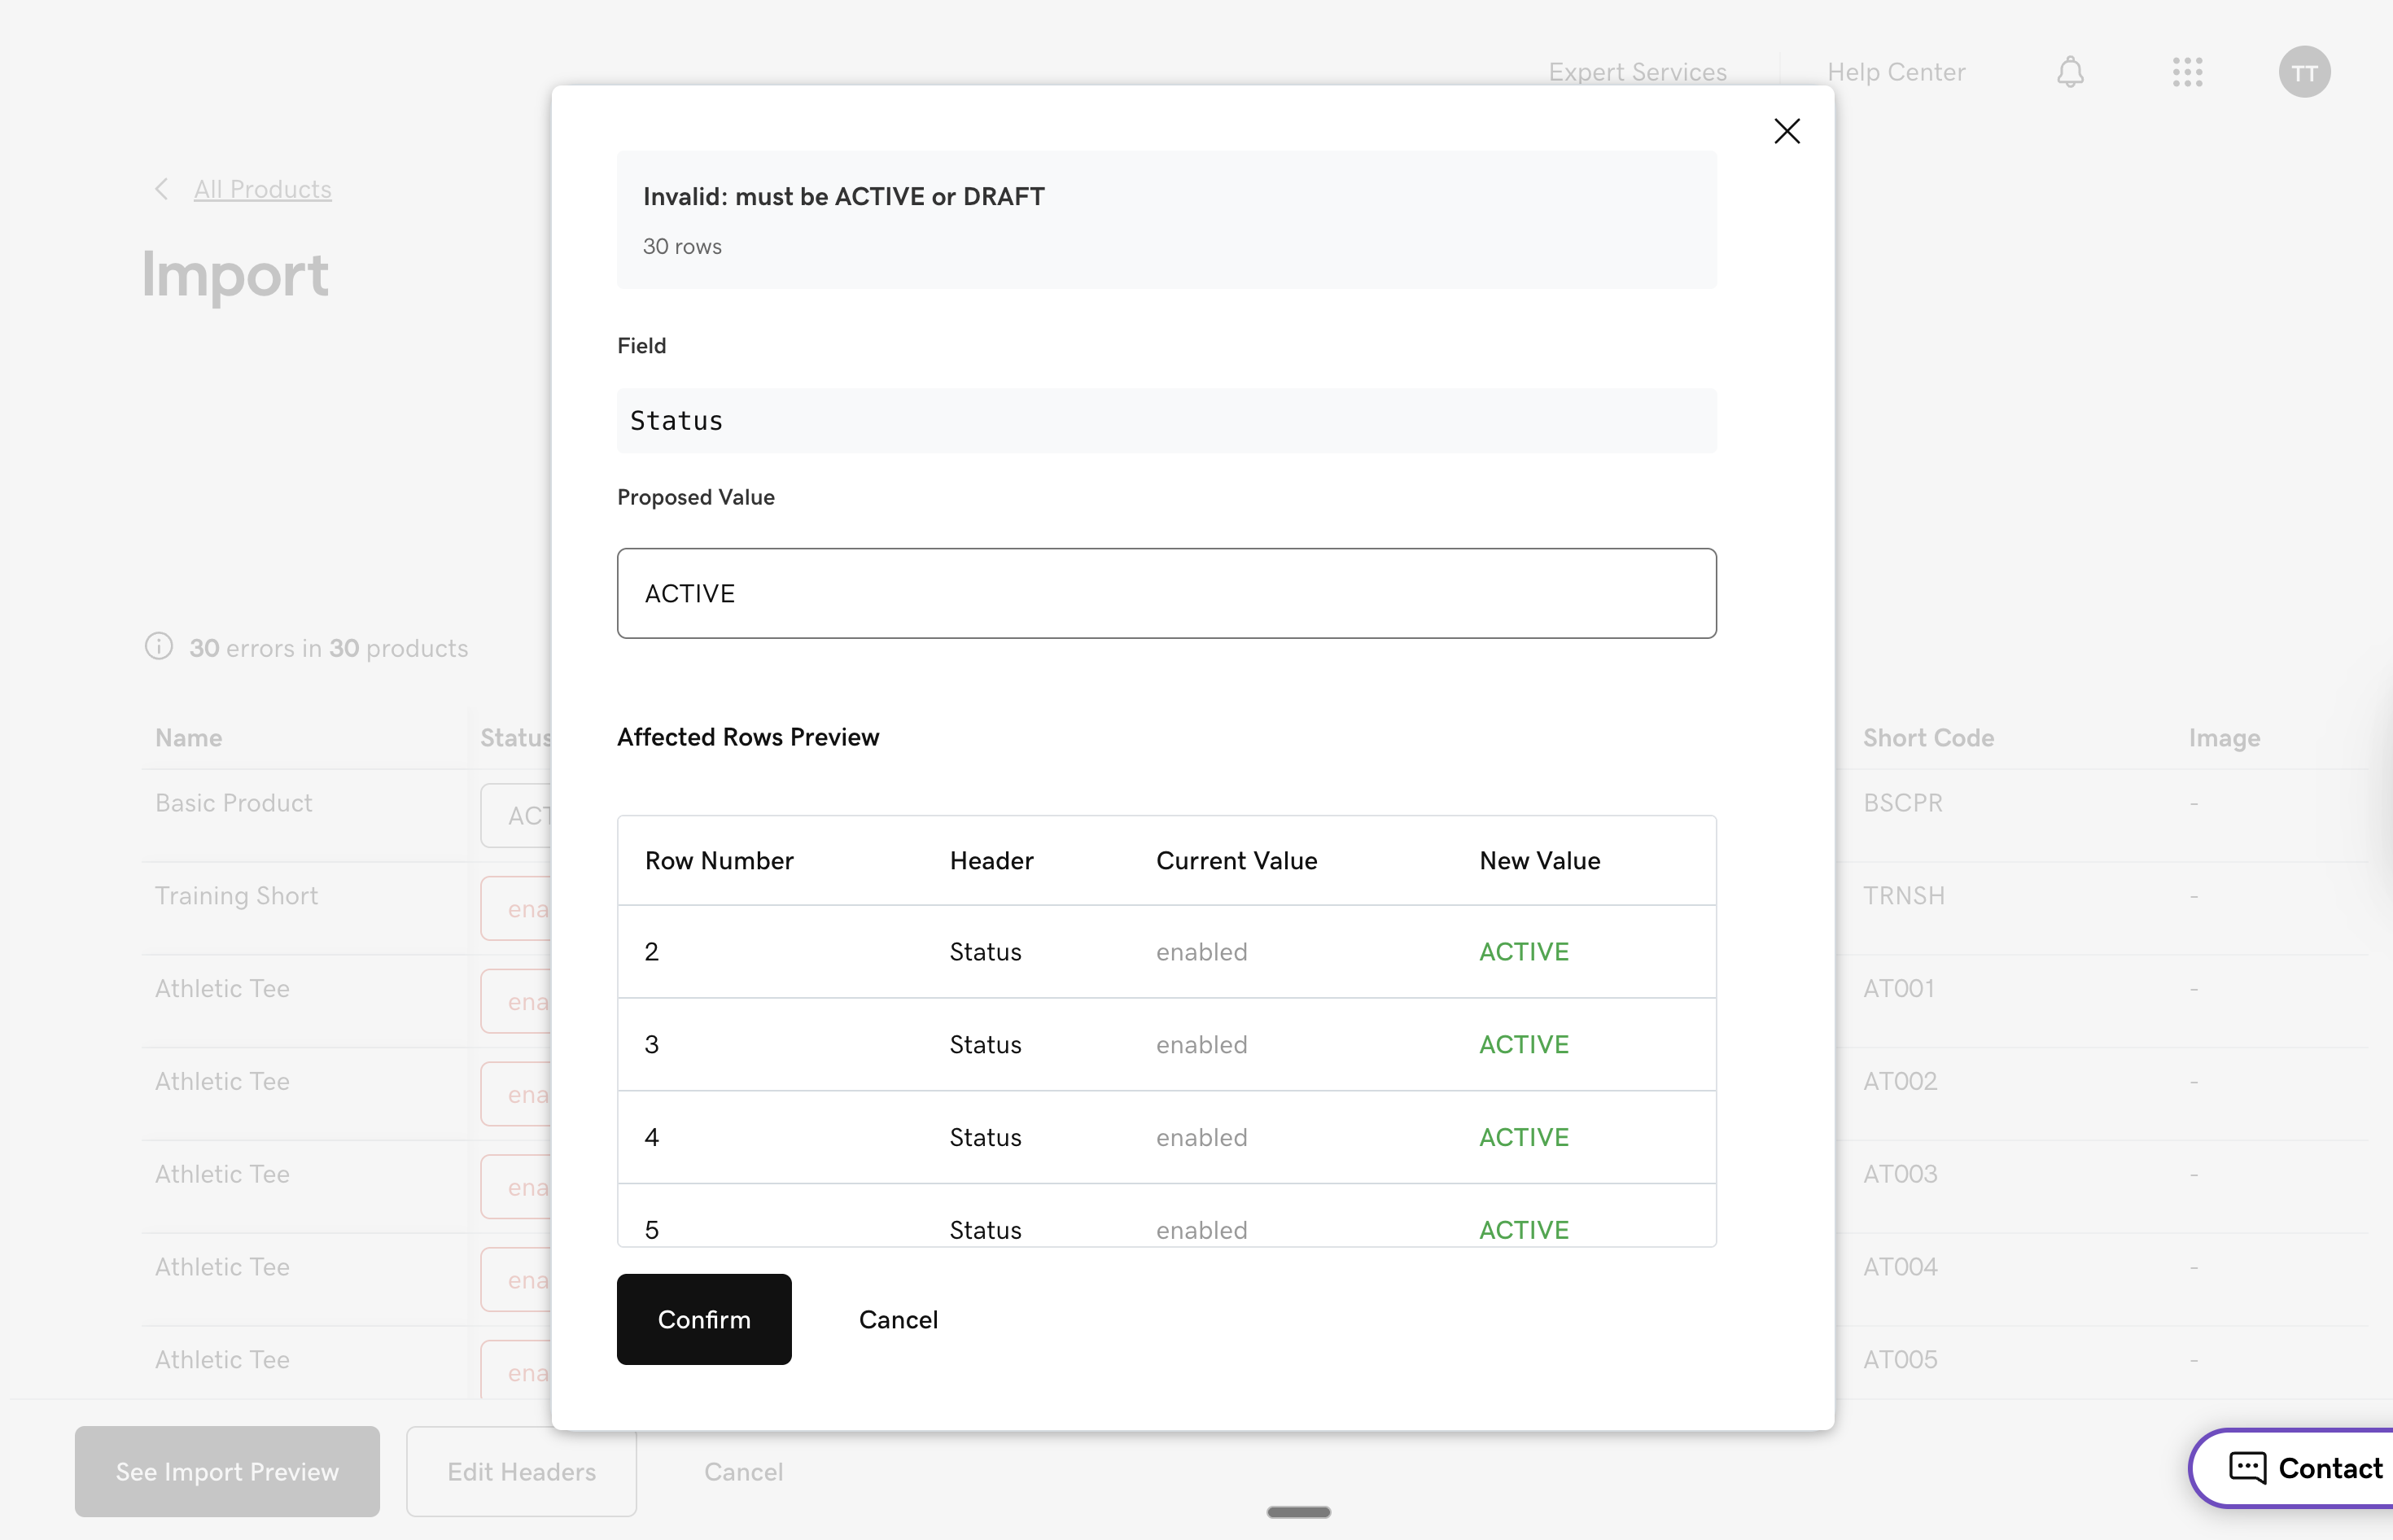The width and height of the screenshot is (2393, 1540).
Task: Click the Status field box
Action: (1166, 421)
